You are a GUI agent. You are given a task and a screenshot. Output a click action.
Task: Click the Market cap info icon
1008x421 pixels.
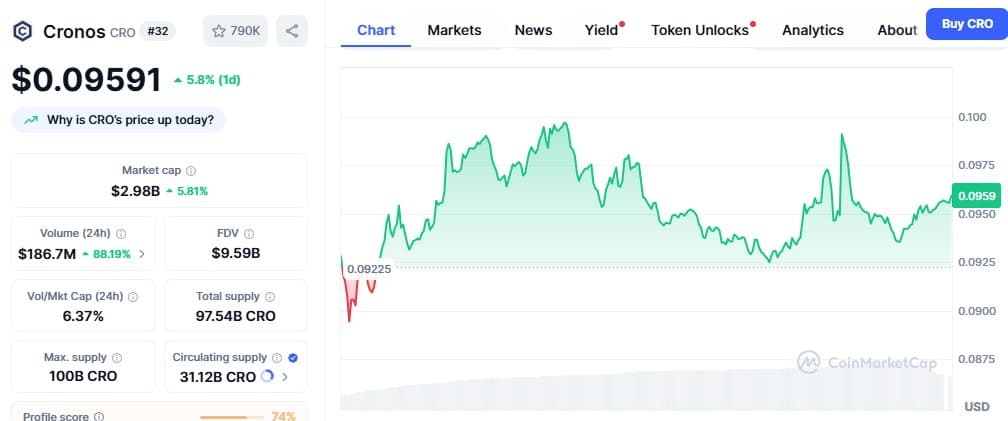point(191,171)
